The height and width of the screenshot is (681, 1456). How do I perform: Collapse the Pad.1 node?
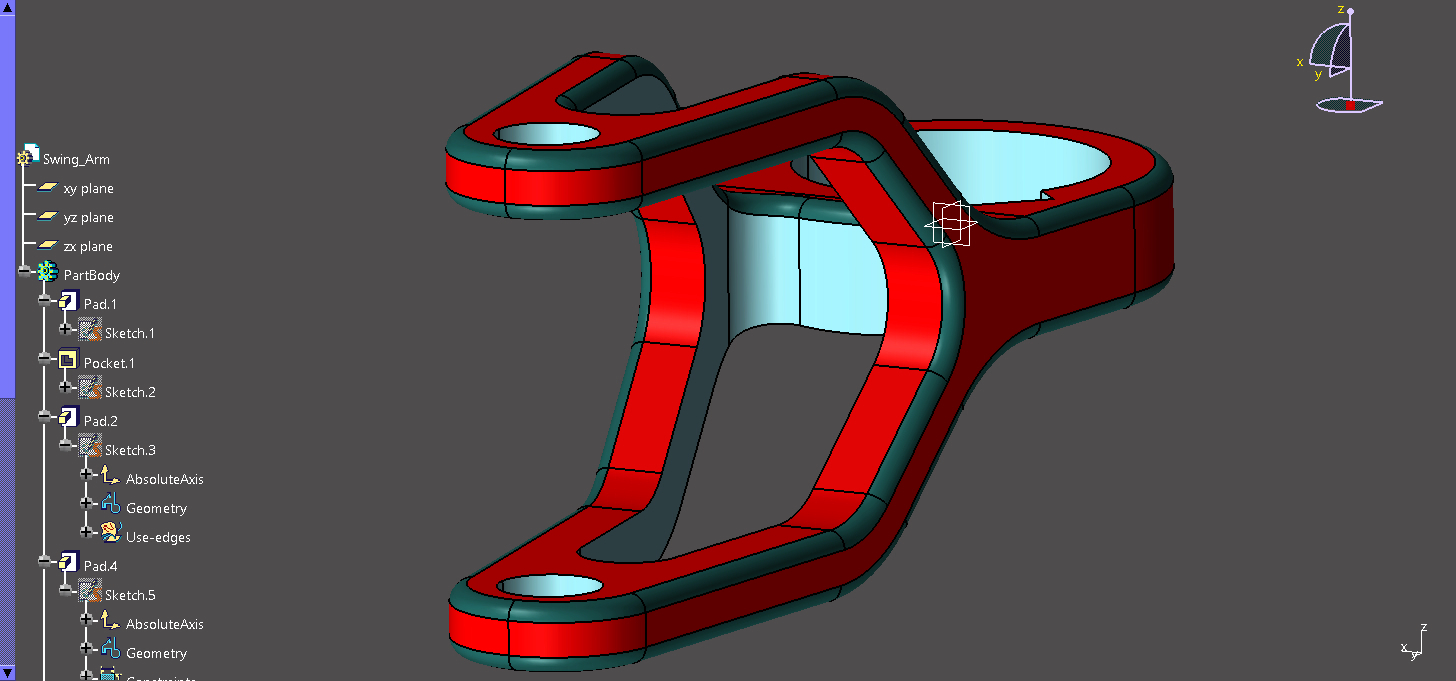click(45, 301)
